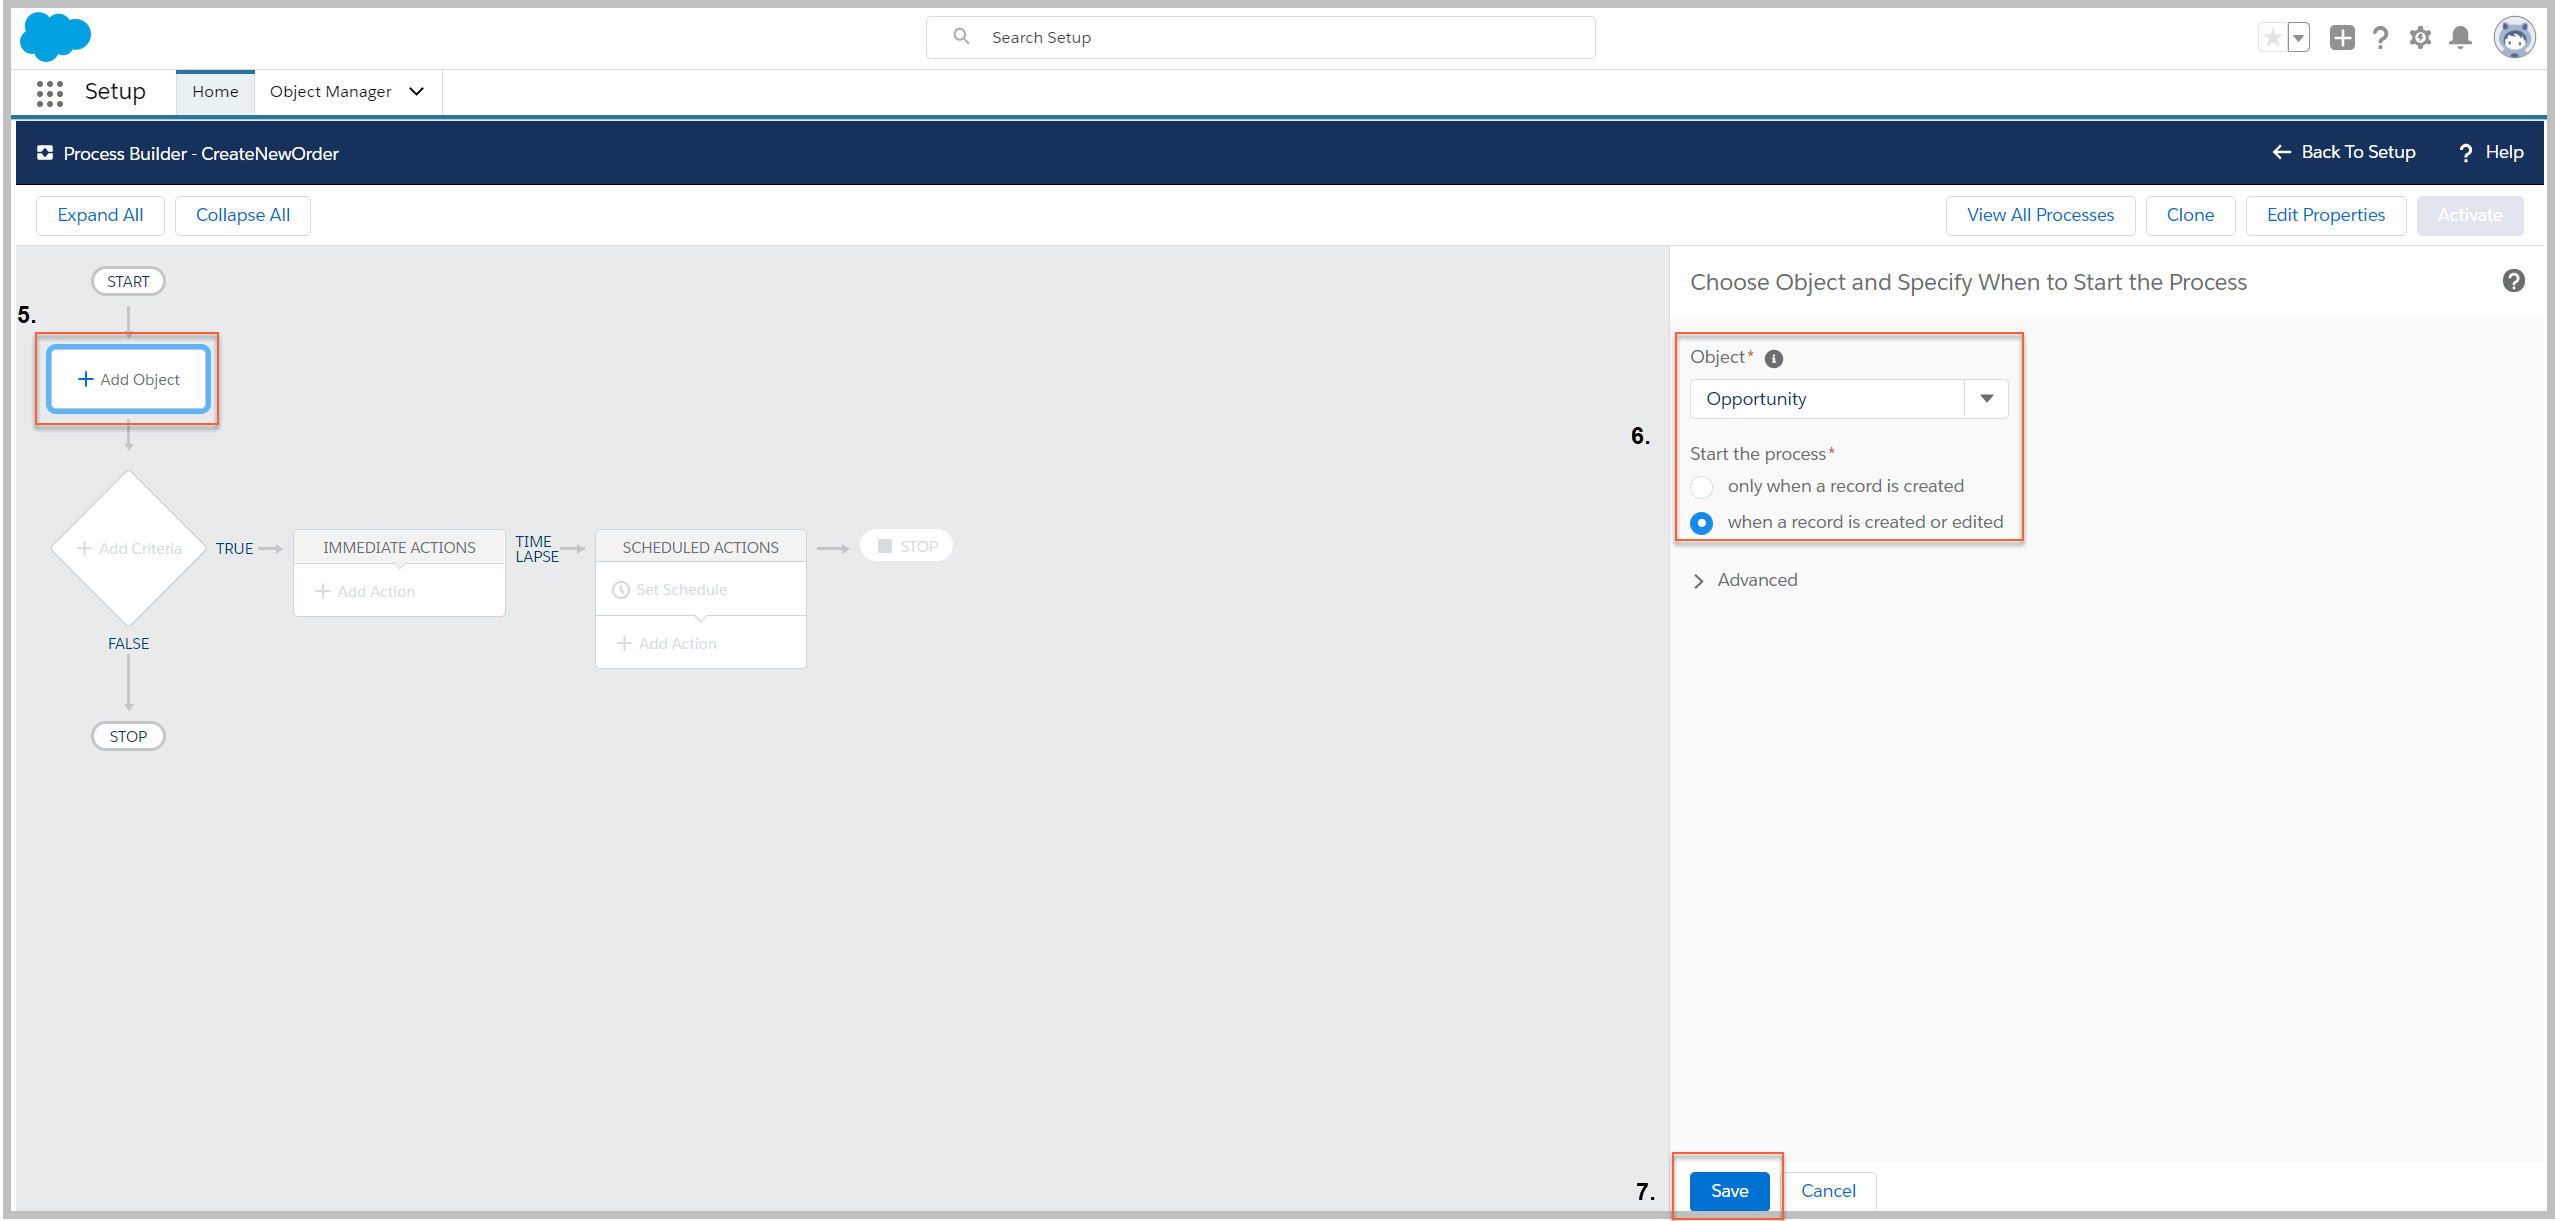Open the notifications bell
Screen dimensions: 2555x1221
coord(2461,38)
